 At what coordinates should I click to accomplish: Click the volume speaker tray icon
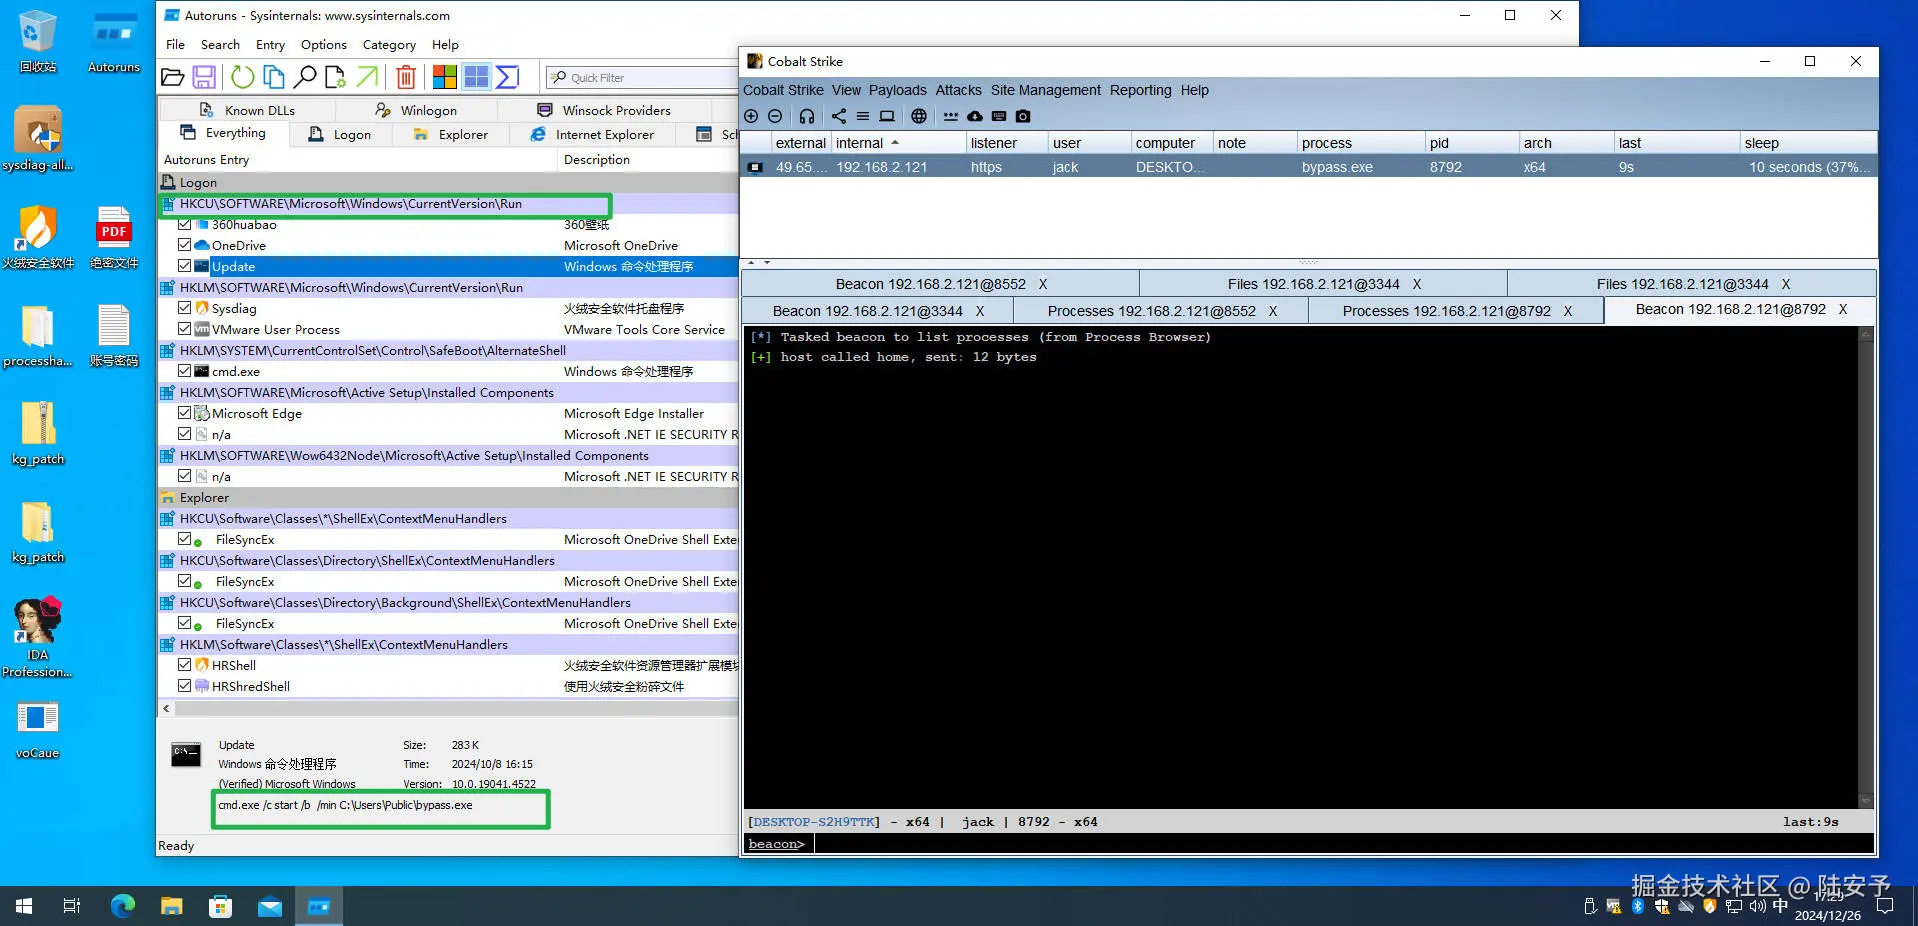1757,906
